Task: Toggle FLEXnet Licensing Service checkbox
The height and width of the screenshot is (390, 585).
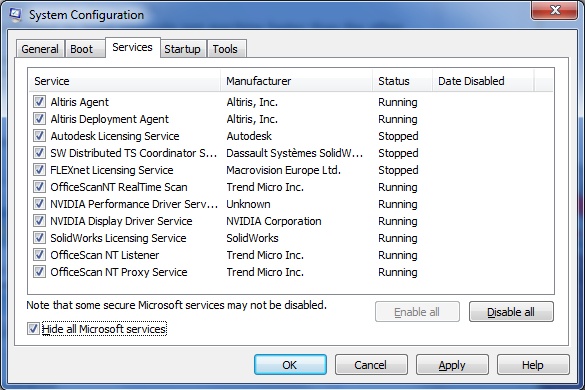Action: [39, 169]
